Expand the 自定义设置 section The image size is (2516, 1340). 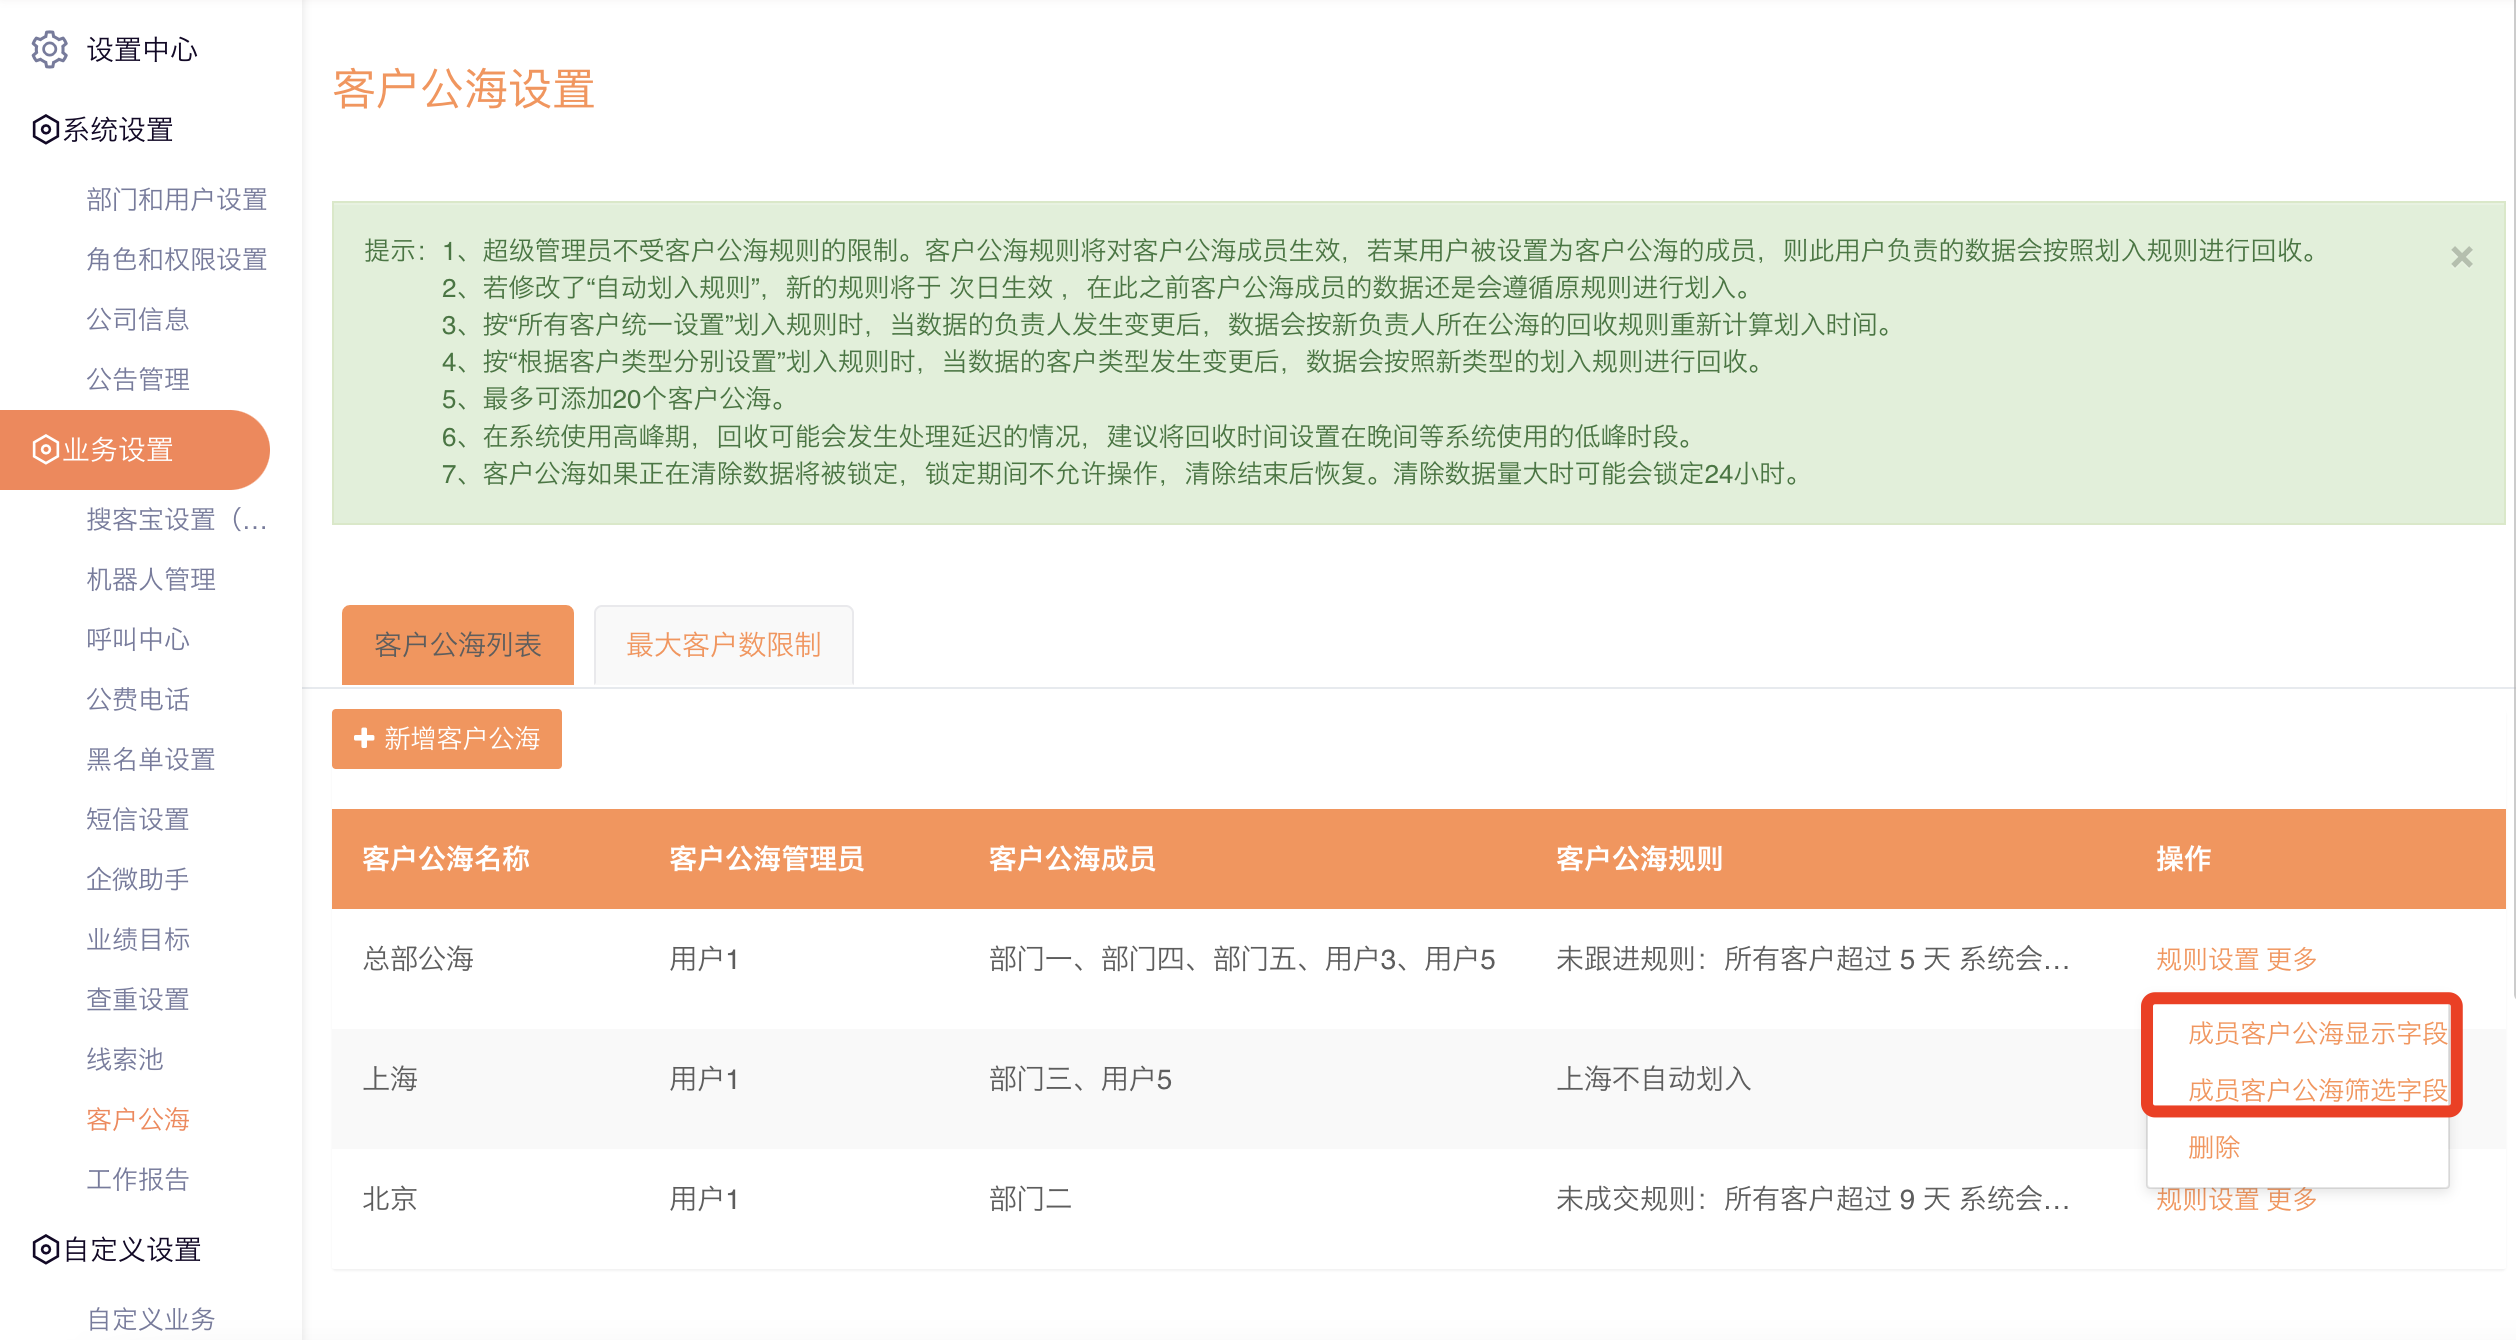131,1249
